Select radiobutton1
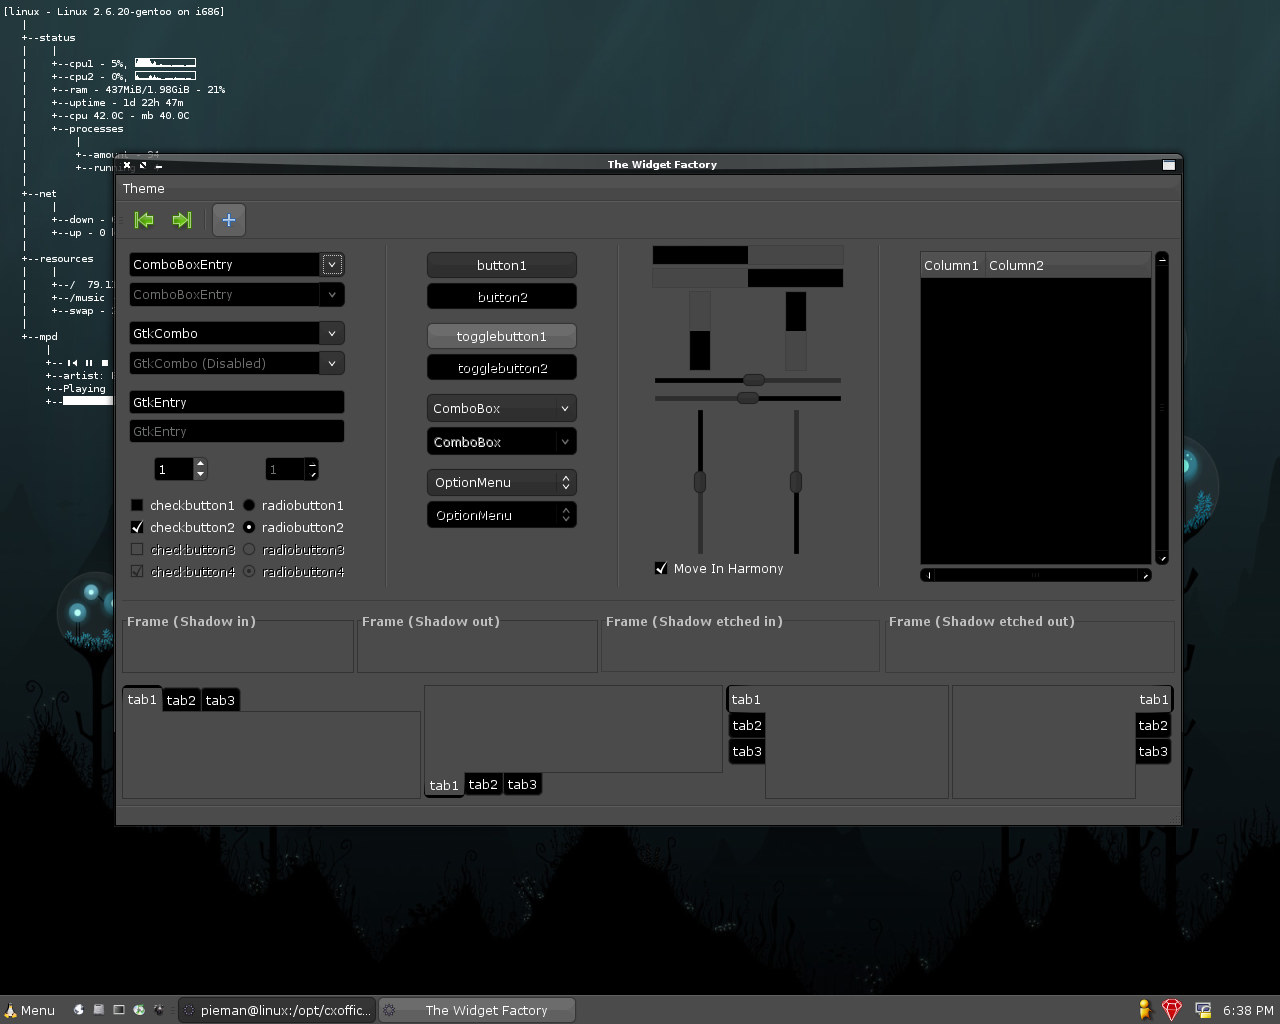The image size is (1280, 1024). tap(249, 505)
